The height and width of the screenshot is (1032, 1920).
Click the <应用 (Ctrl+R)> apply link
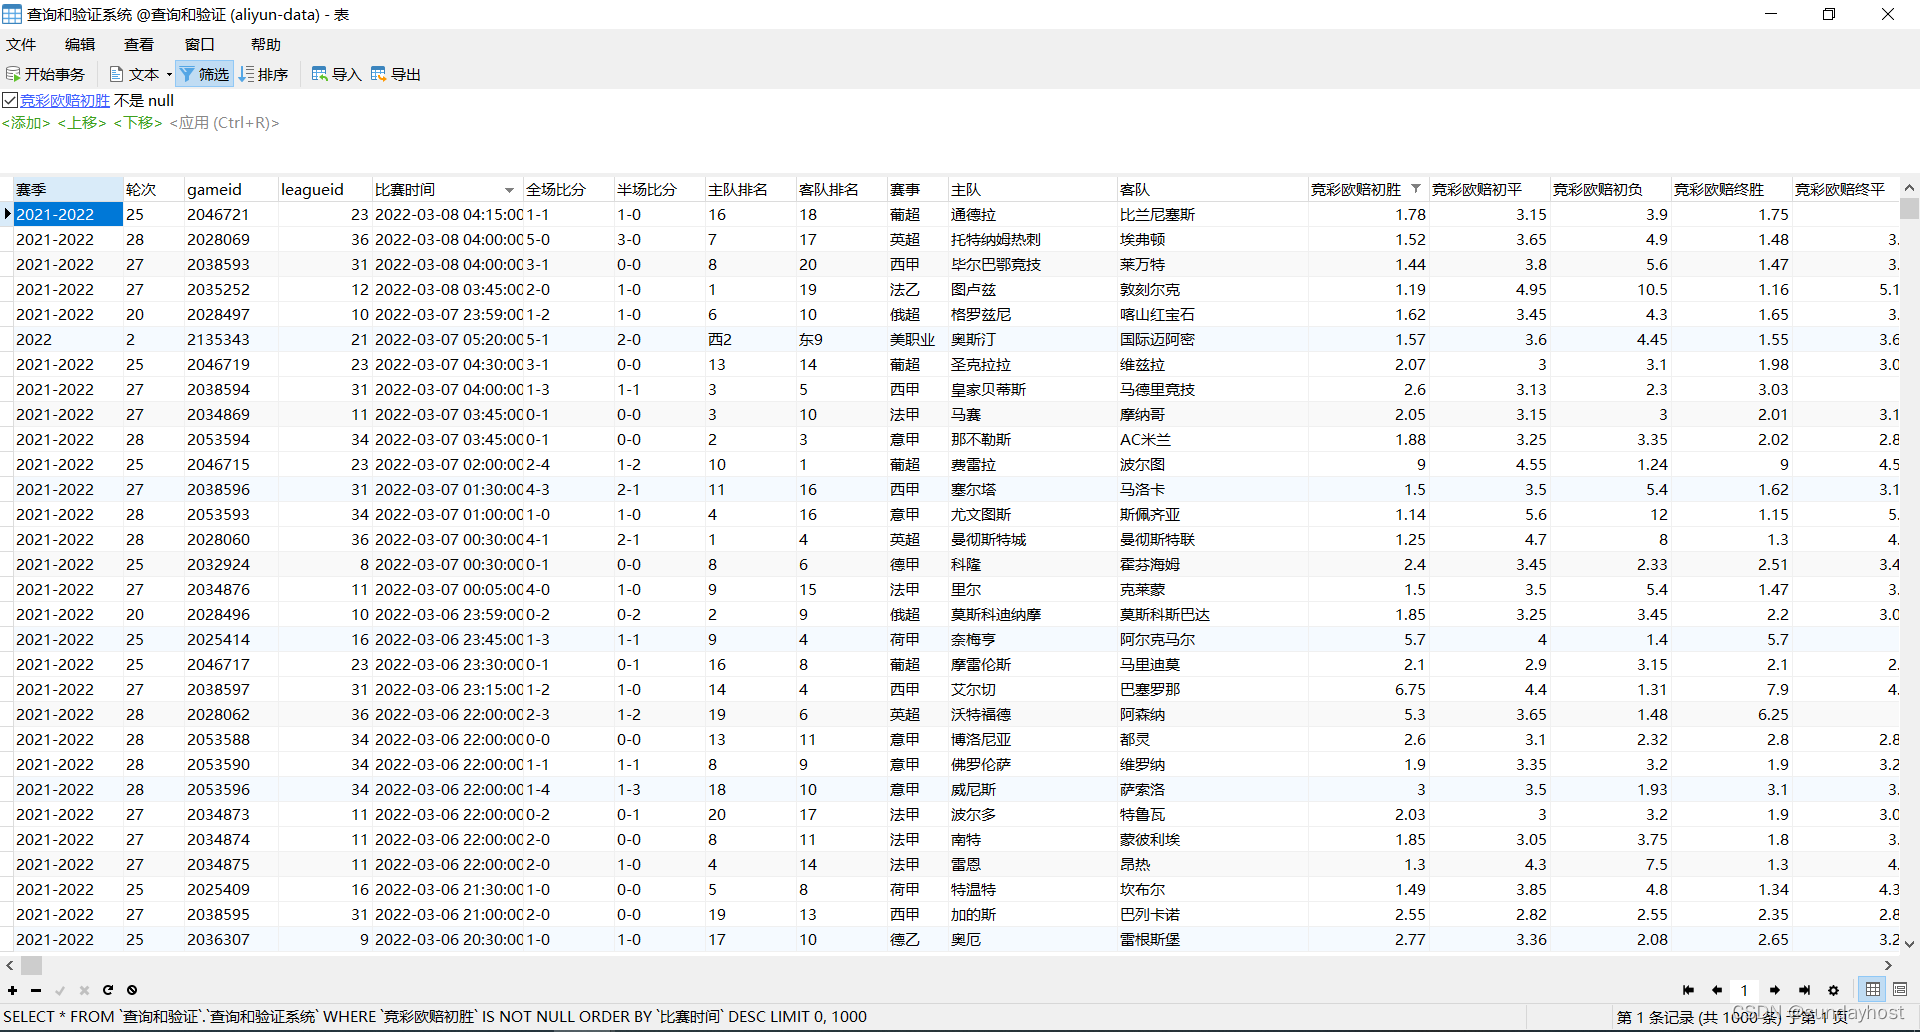(225, 123)
